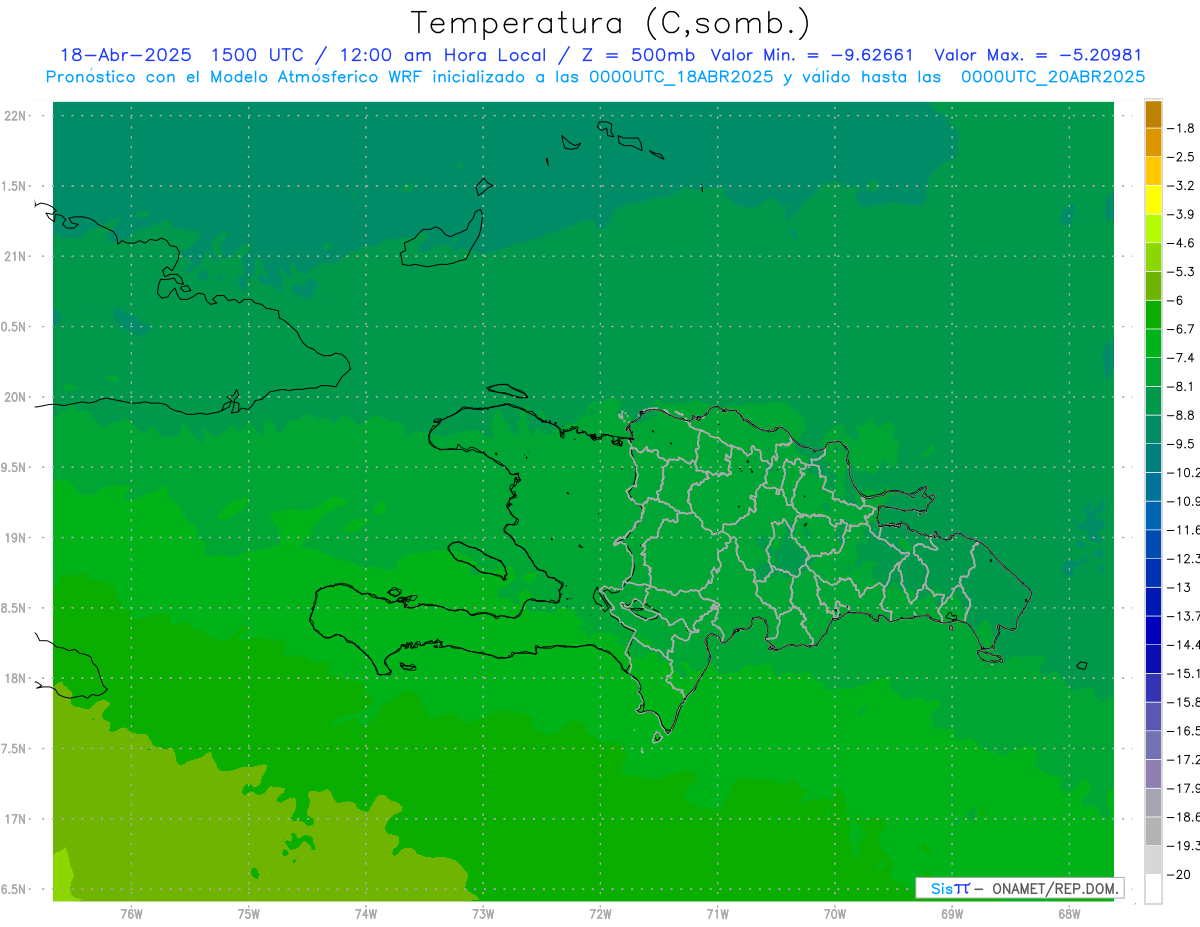Select '0000UTC_18ABR2025' initialization timestamp
Image resolution: width=1200 pixels, height=927 pixels.
point(680,77)
